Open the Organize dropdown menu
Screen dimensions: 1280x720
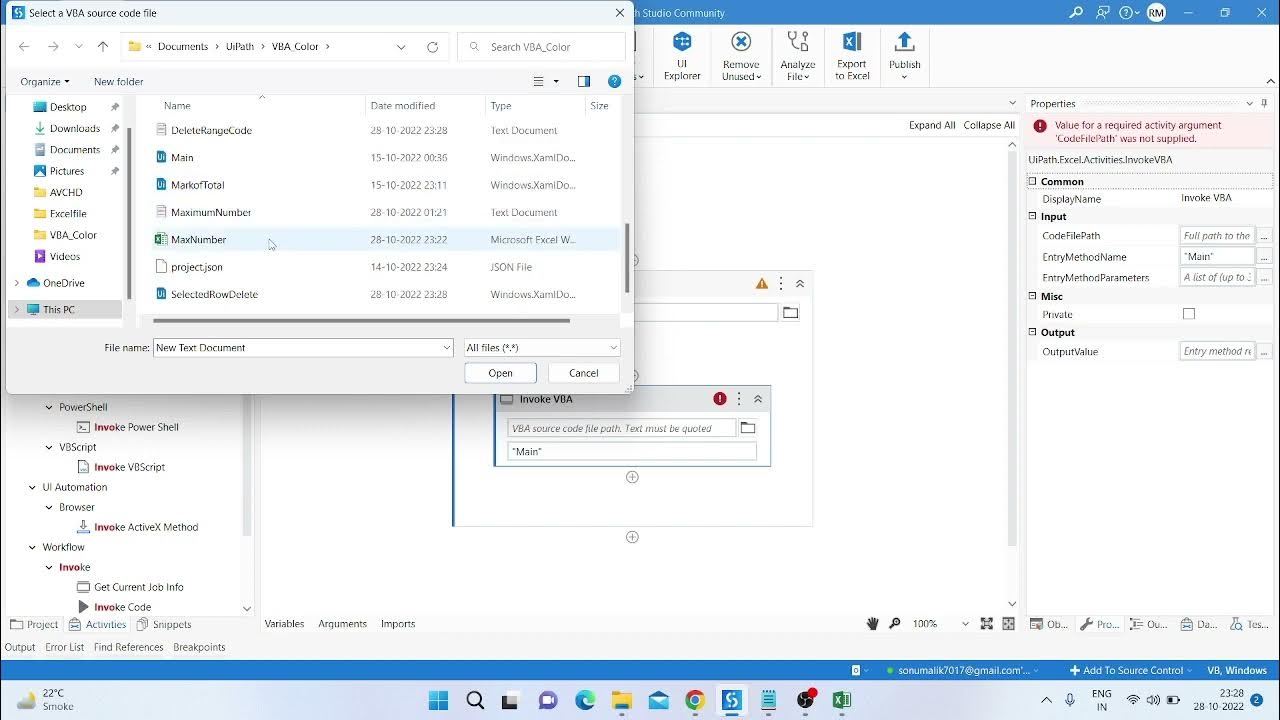pyautogui.click(x=45, y=81)
